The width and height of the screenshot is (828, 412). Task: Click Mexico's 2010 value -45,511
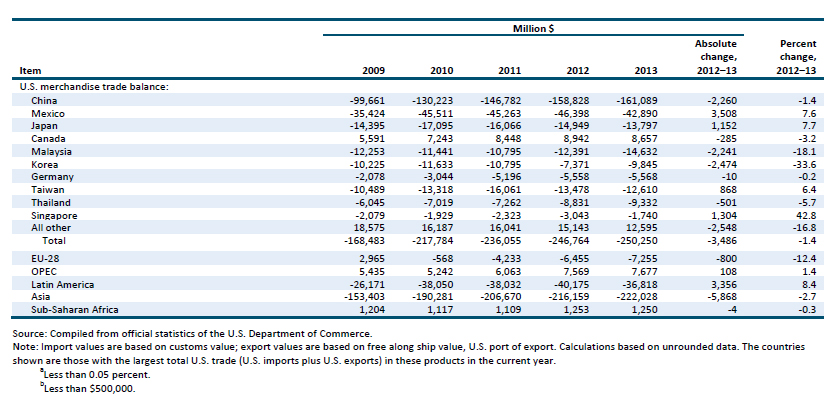tap(436, 113)
